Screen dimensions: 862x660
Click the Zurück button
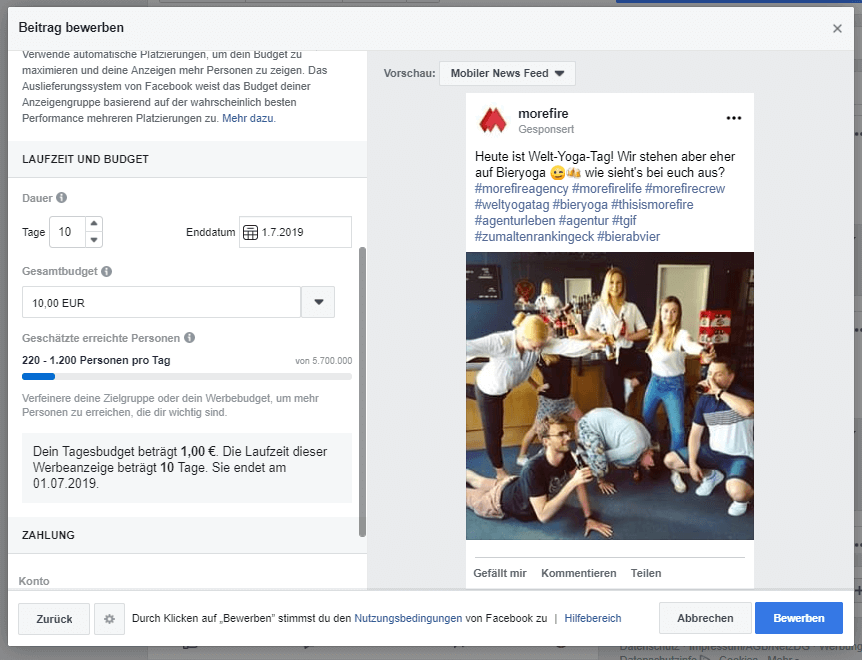point(54,619)
